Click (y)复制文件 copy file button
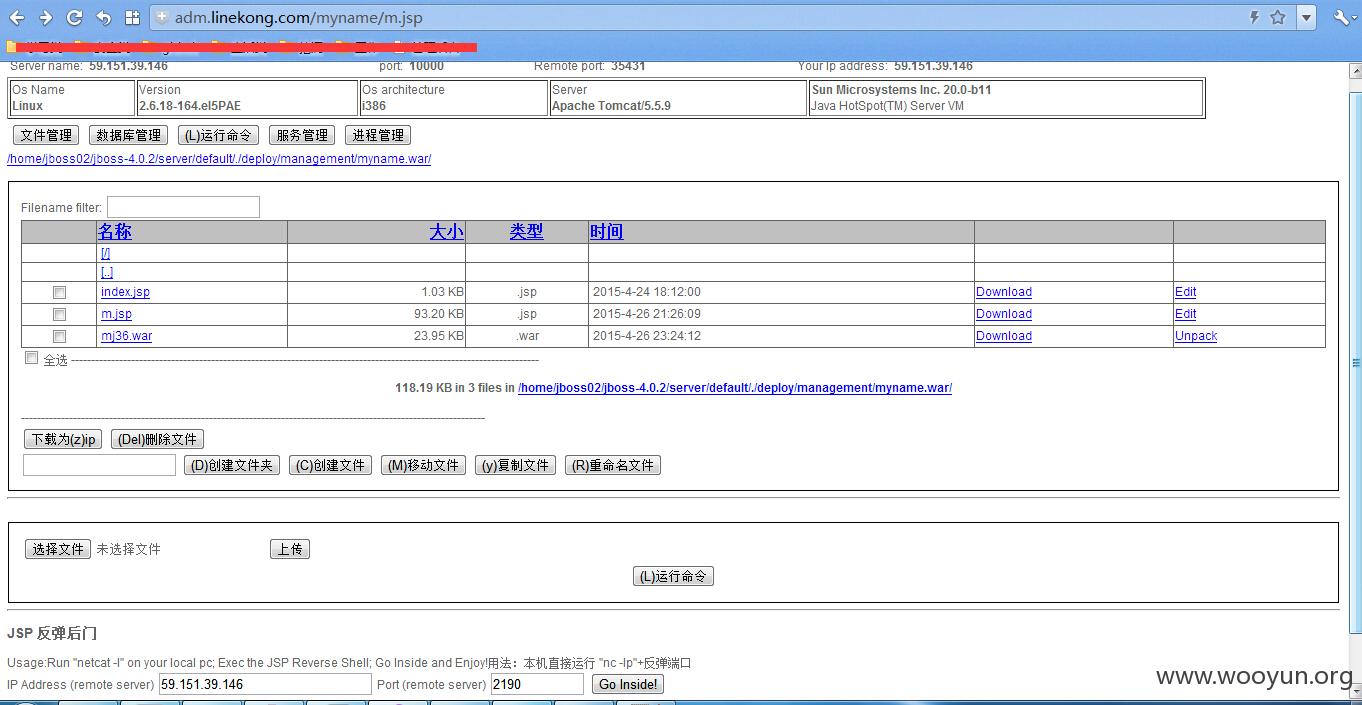Viewport: 1362px width, 705px height. (x=515, y=465)
